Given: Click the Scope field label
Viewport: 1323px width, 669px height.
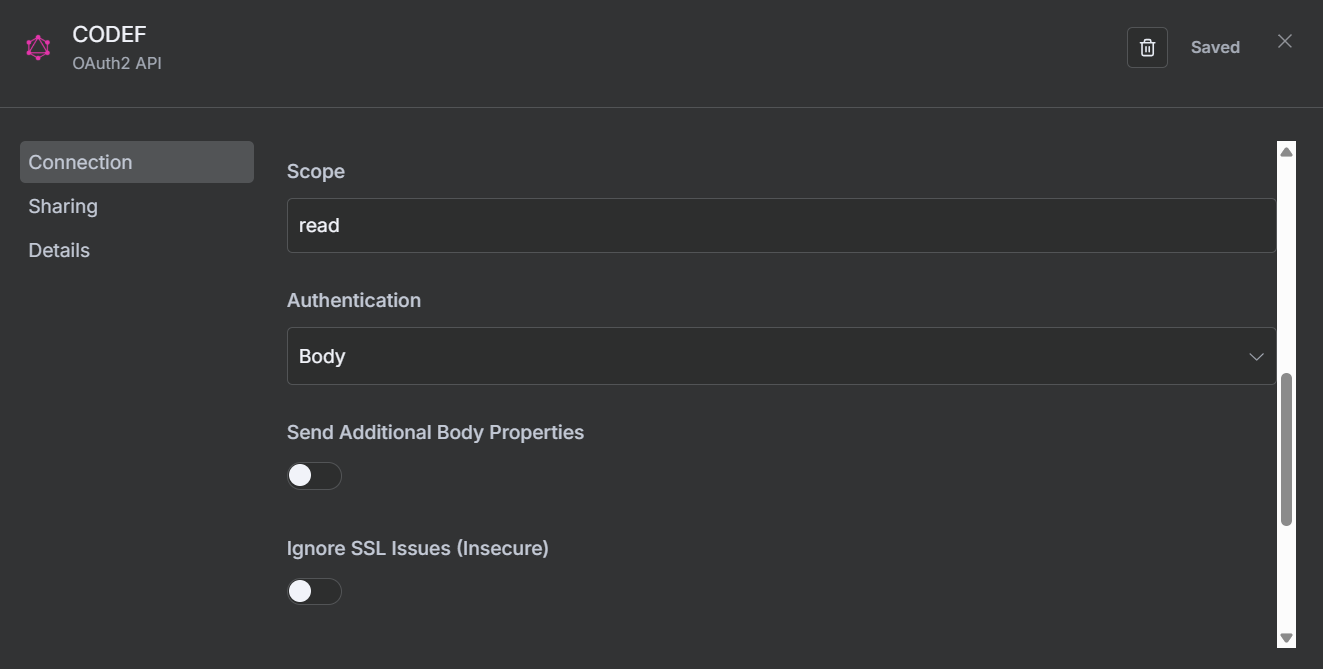Looking at the screenshot, I should (x=315, y=171).
